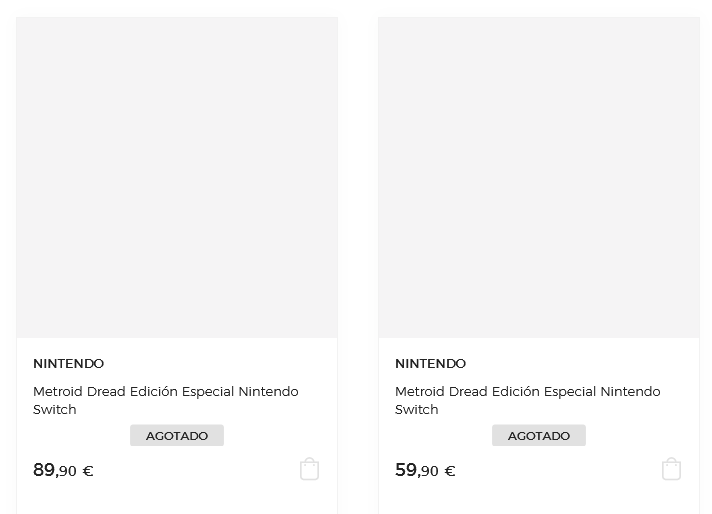Image resolution: width=712 pixels, height=514 pixels.
Task: Select the 89,90 € price text
Action: pyautogui.click(x=63, y=470)
